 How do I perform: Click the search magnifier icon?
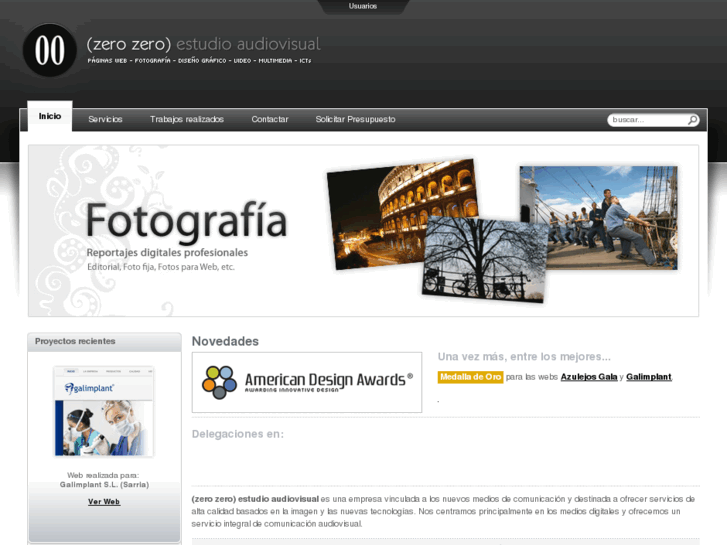[x=692, y=120]
